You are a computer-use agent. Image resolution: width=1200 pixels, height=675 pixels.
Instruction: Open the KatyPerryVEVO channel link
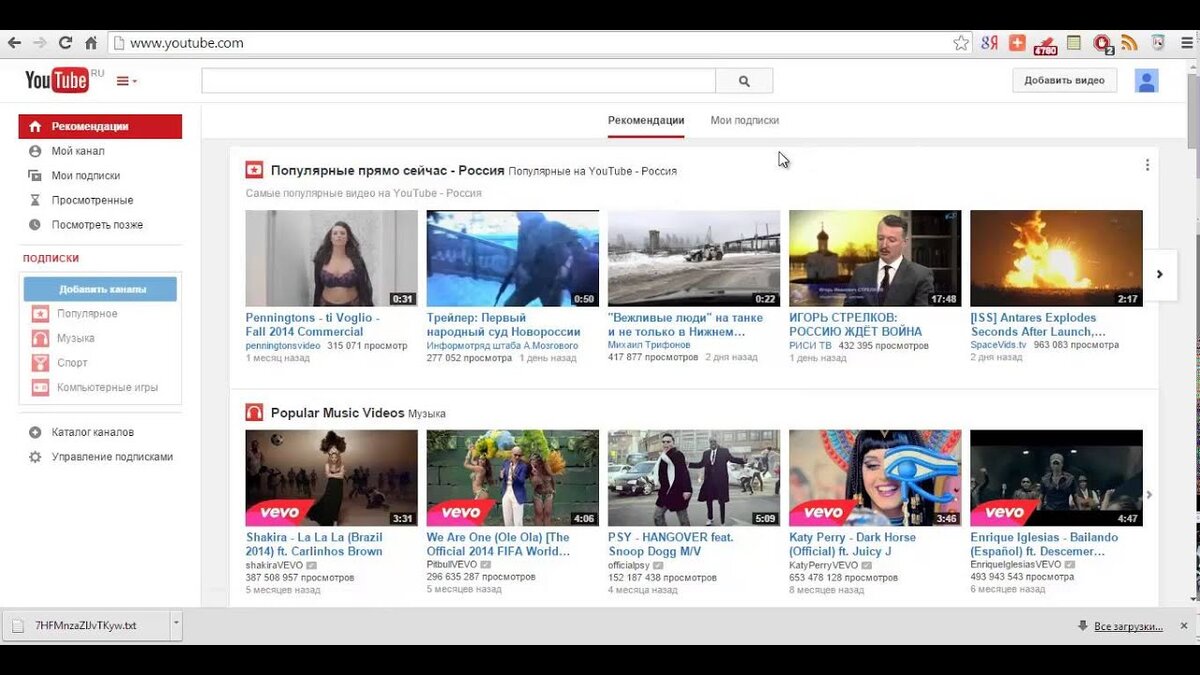pyautogui.click(x=824, y=565)
